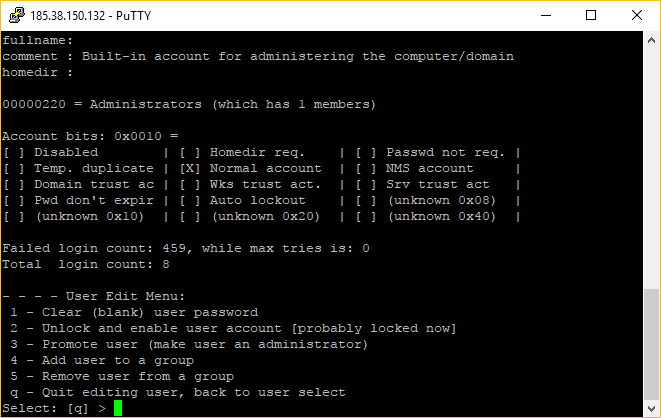Click the q Quit editing user line
The width and height of the screenshot is (661, 418).
pyautogui.click(x=178, y=392)
